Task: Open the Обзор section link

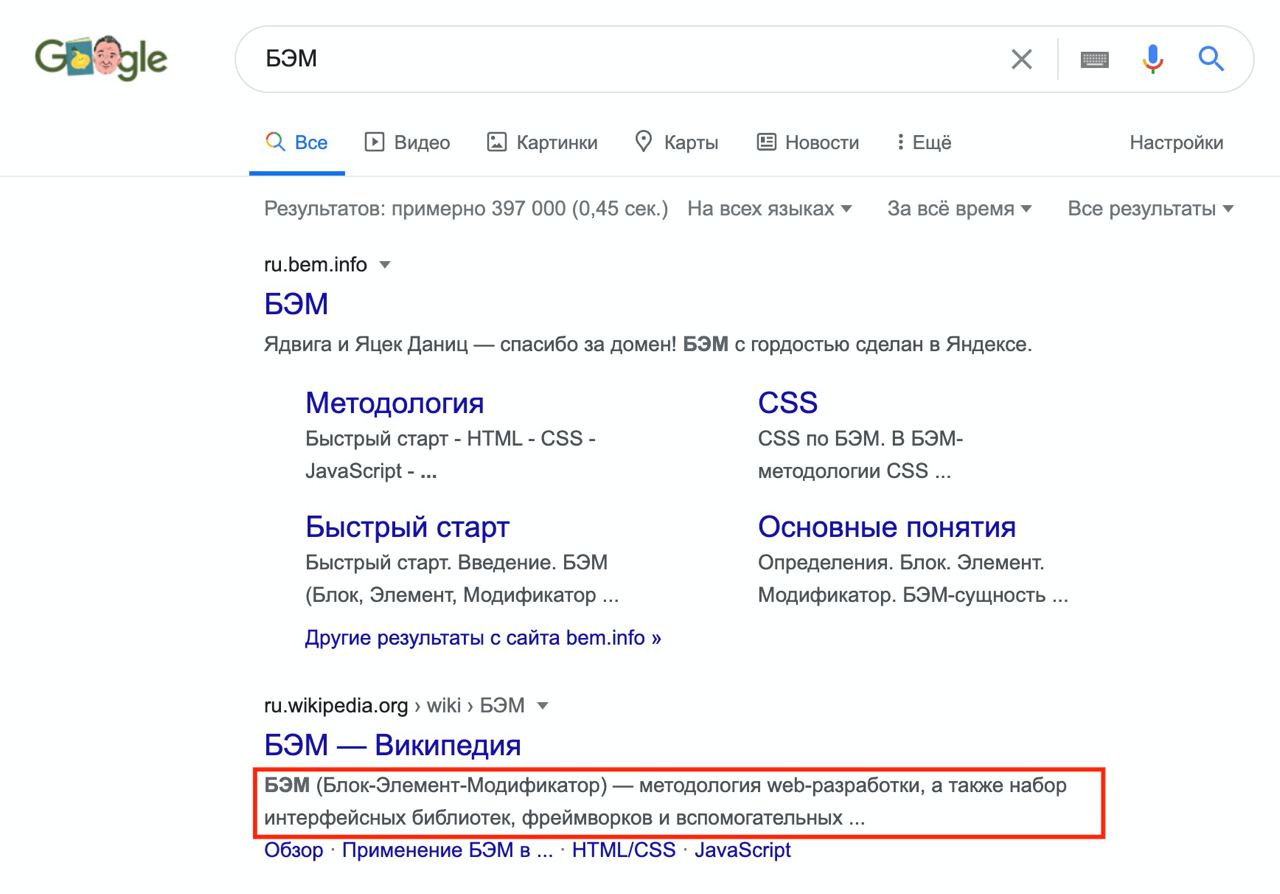Action: (293, 851)
